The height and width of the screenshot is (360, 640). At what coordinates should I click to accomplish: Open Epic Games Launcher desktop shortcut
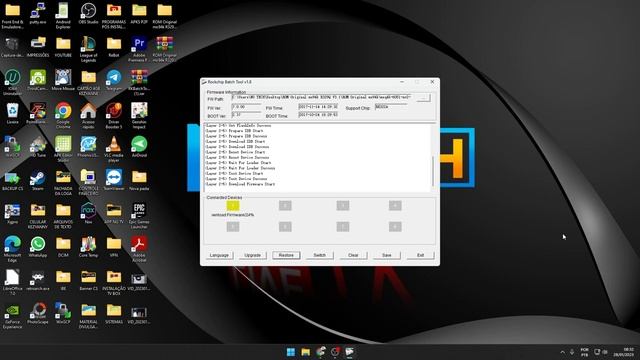[139, 216]
